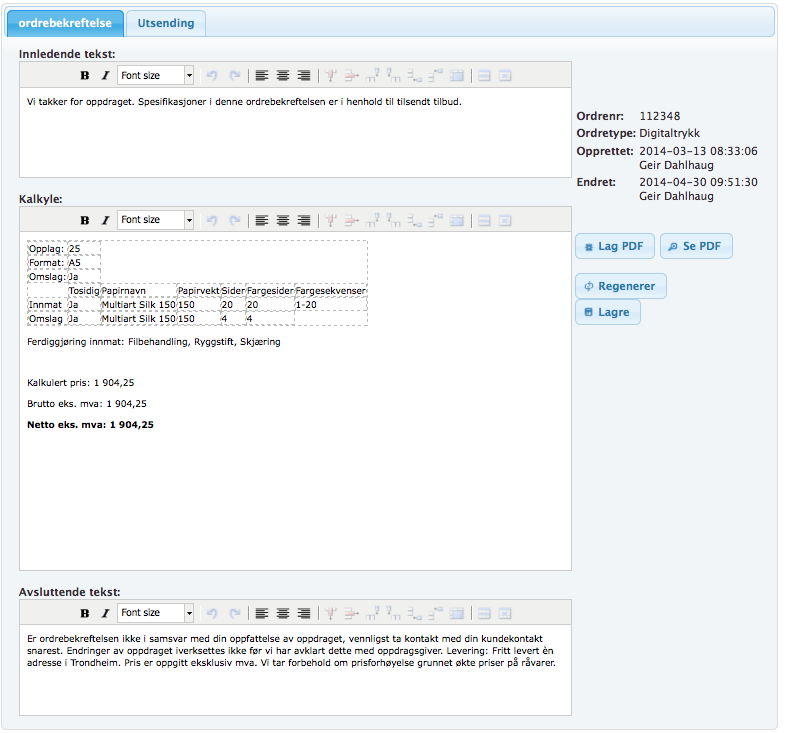Screen dimensions: 786x733
Task: Click italic icon in Avsluttende tekst toolbar
Action: pos(105,613)
